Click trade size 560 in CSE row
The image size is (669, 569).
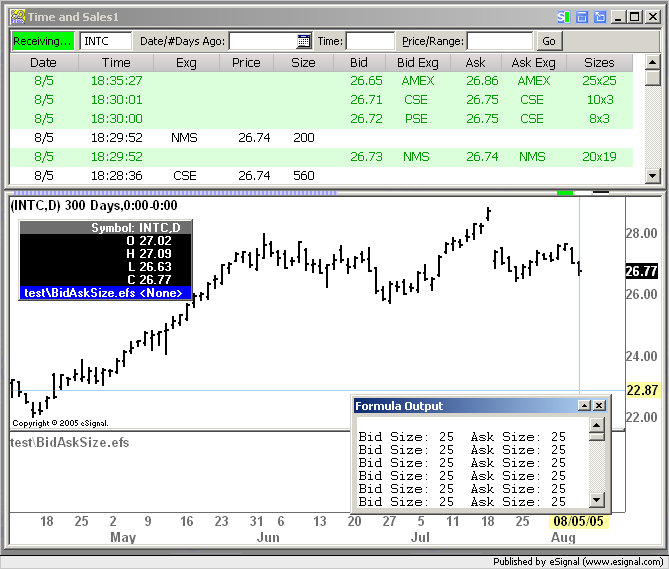(304, 176)
